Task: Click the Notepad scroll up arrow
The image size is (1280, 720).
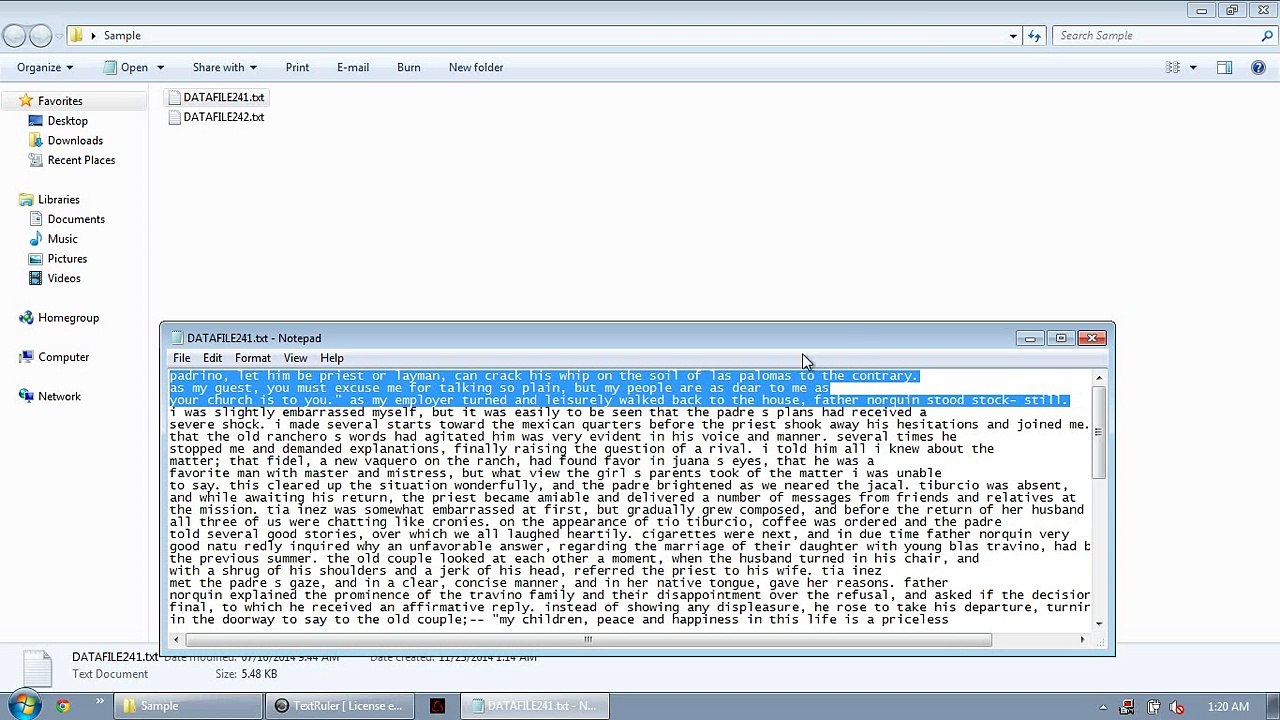Action: [1099, 378]
